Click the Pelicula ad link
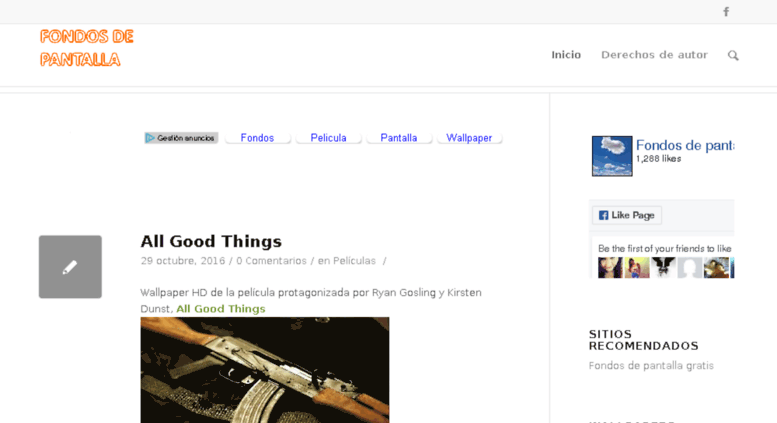Screen dimensions: 777x423 coord(328,138)
